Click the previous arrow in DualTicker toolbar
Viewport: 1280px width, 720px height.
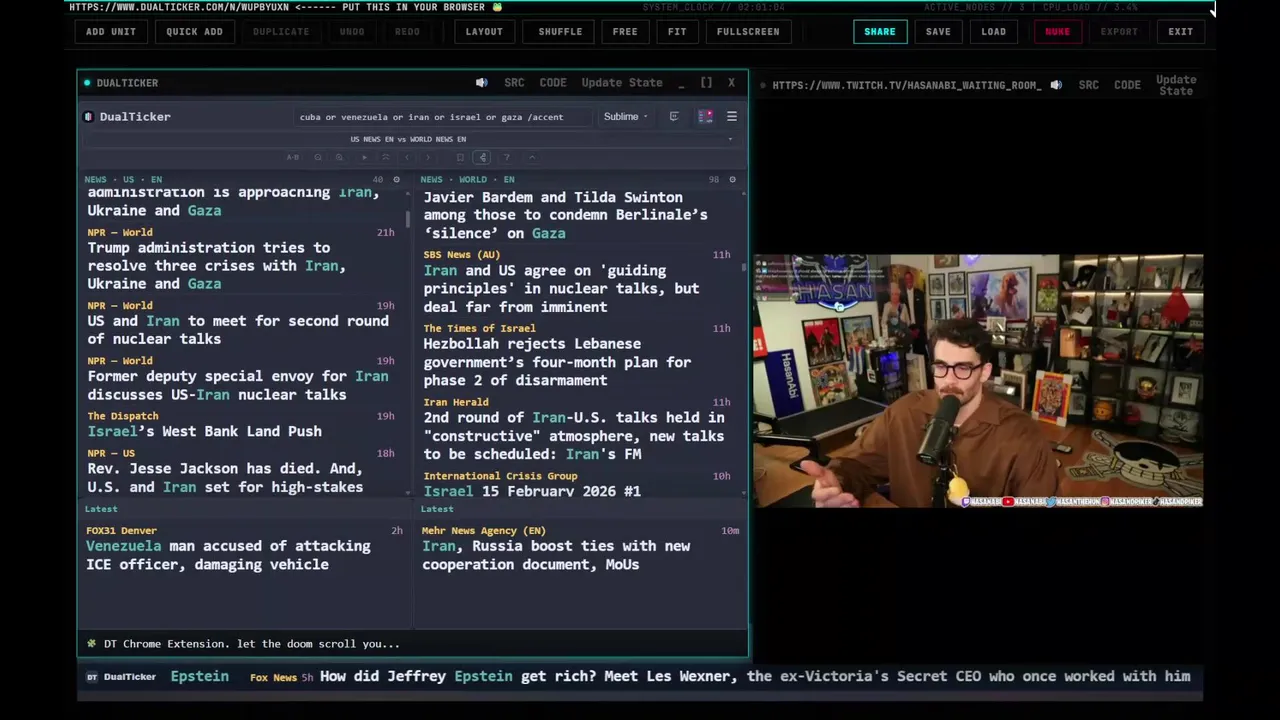click(x=407, y=157)
